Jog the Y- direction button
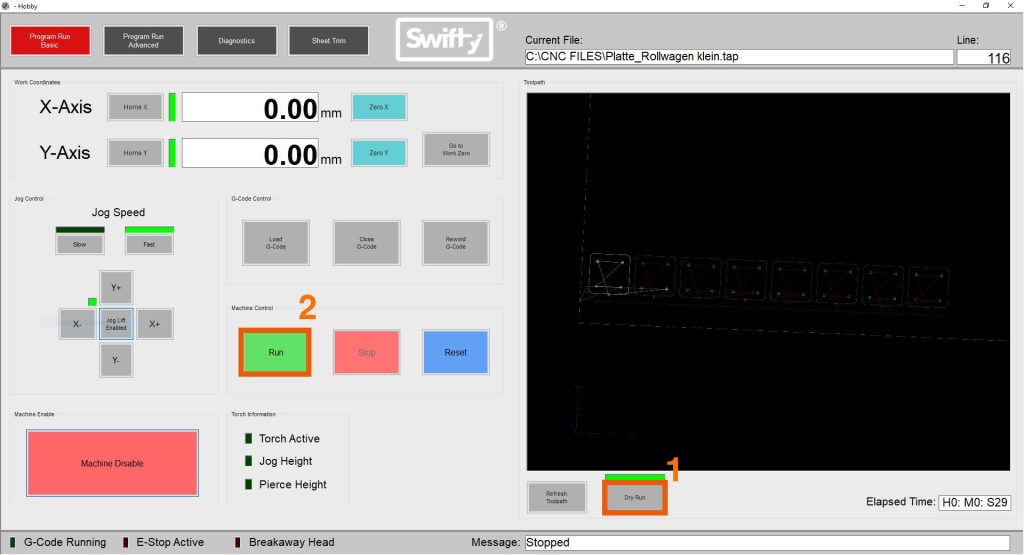 [116, 360]
